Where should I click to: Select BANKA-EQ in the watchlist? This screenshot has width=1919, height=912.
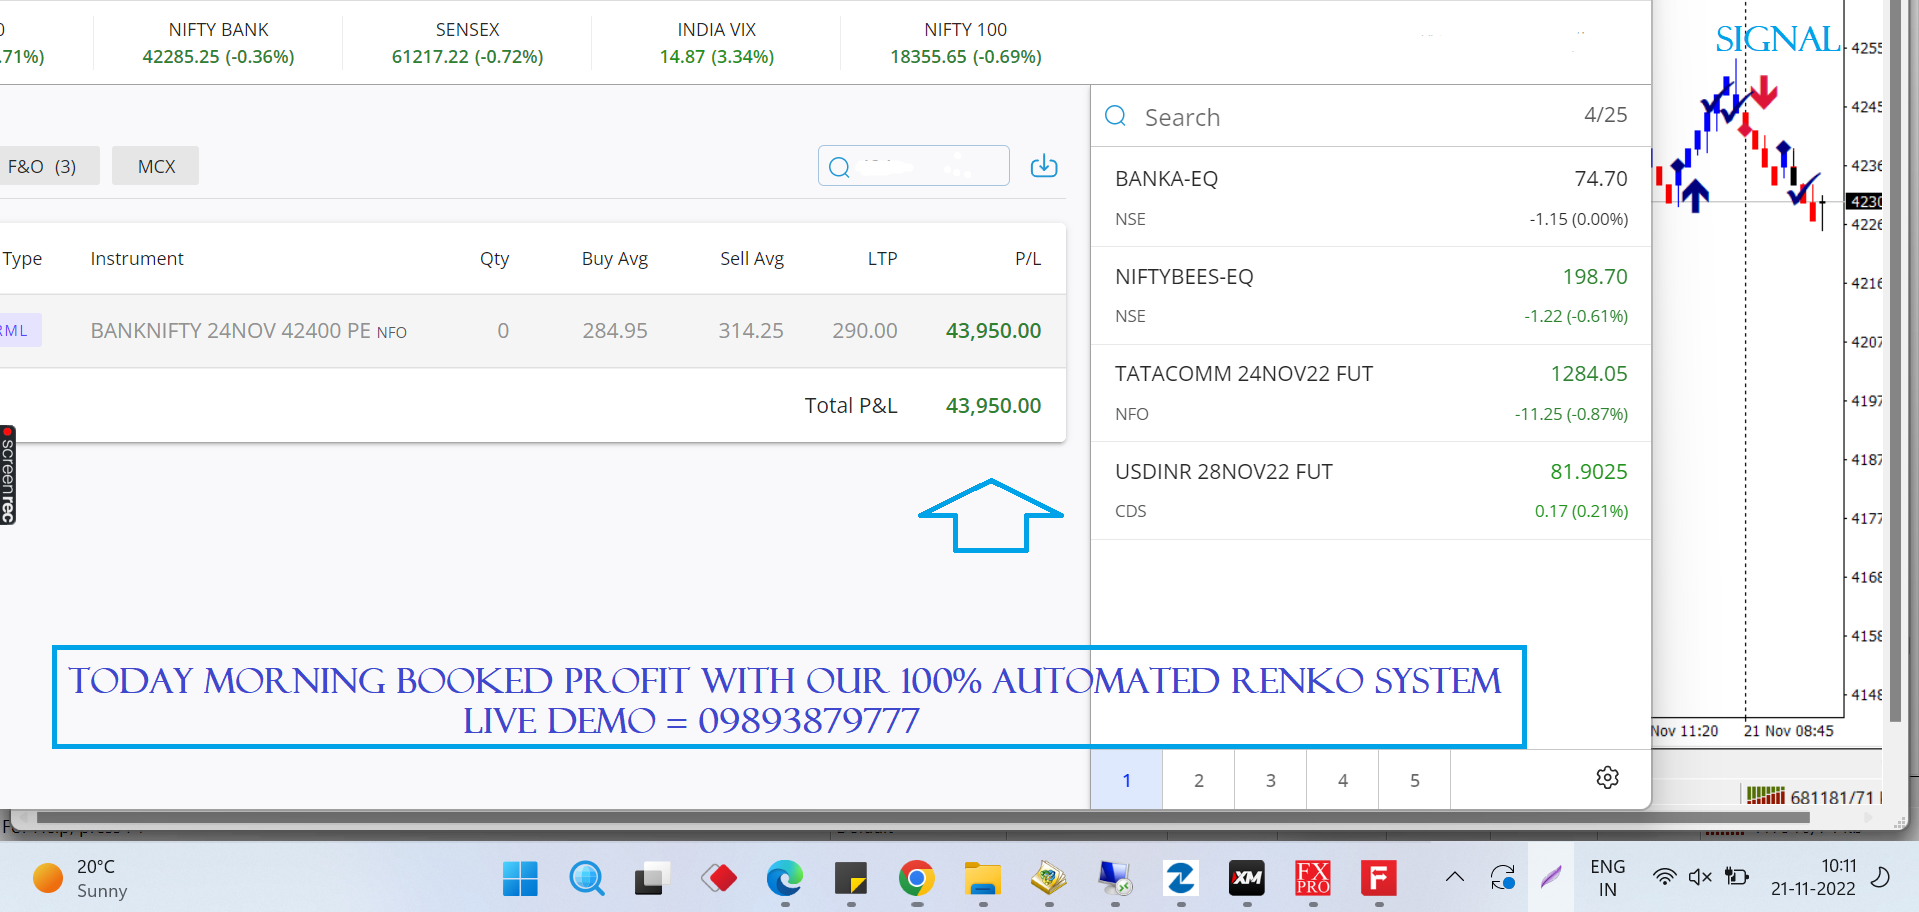click(x=1371, y=198)
